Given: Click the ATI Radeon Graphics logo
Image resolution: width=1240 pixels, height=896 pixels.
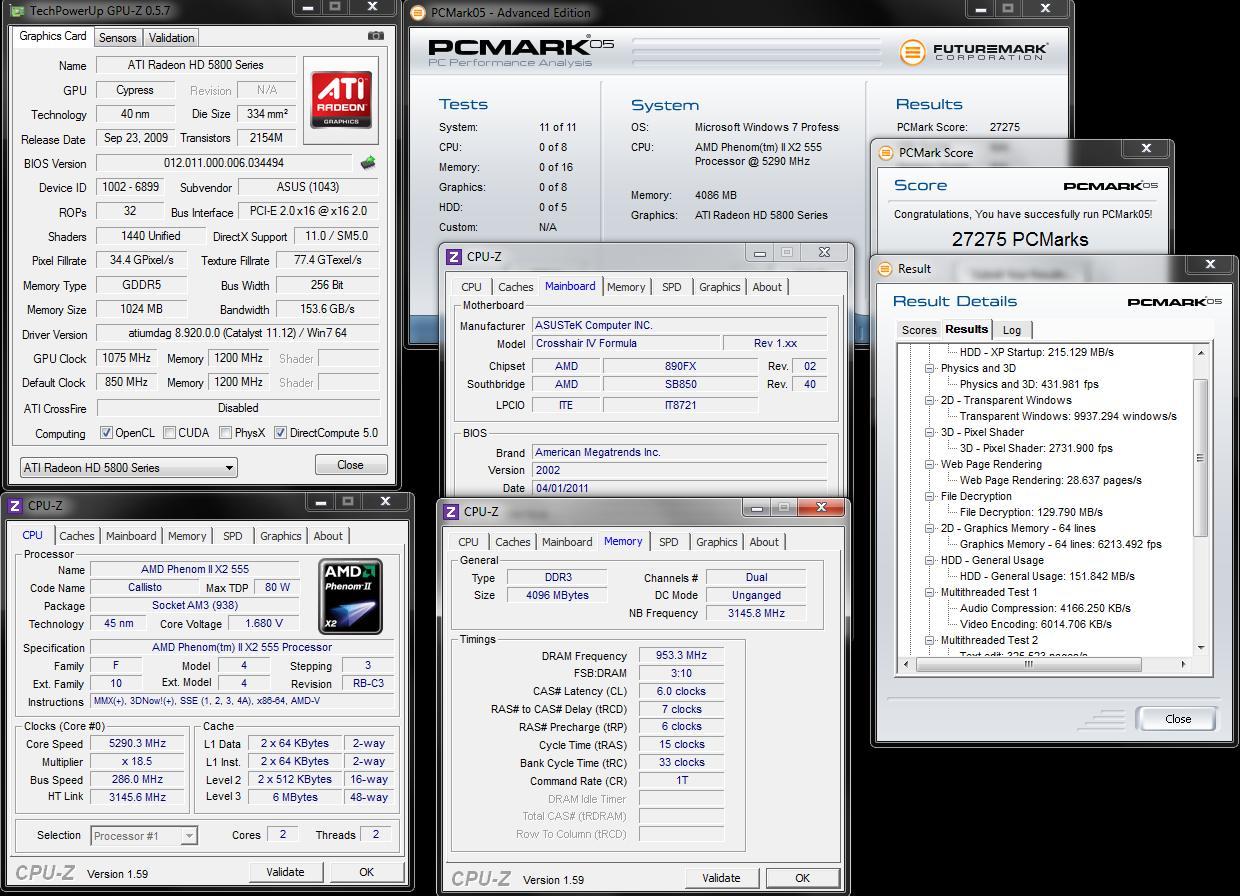Looking at the screenshot, I should [341, 100].
